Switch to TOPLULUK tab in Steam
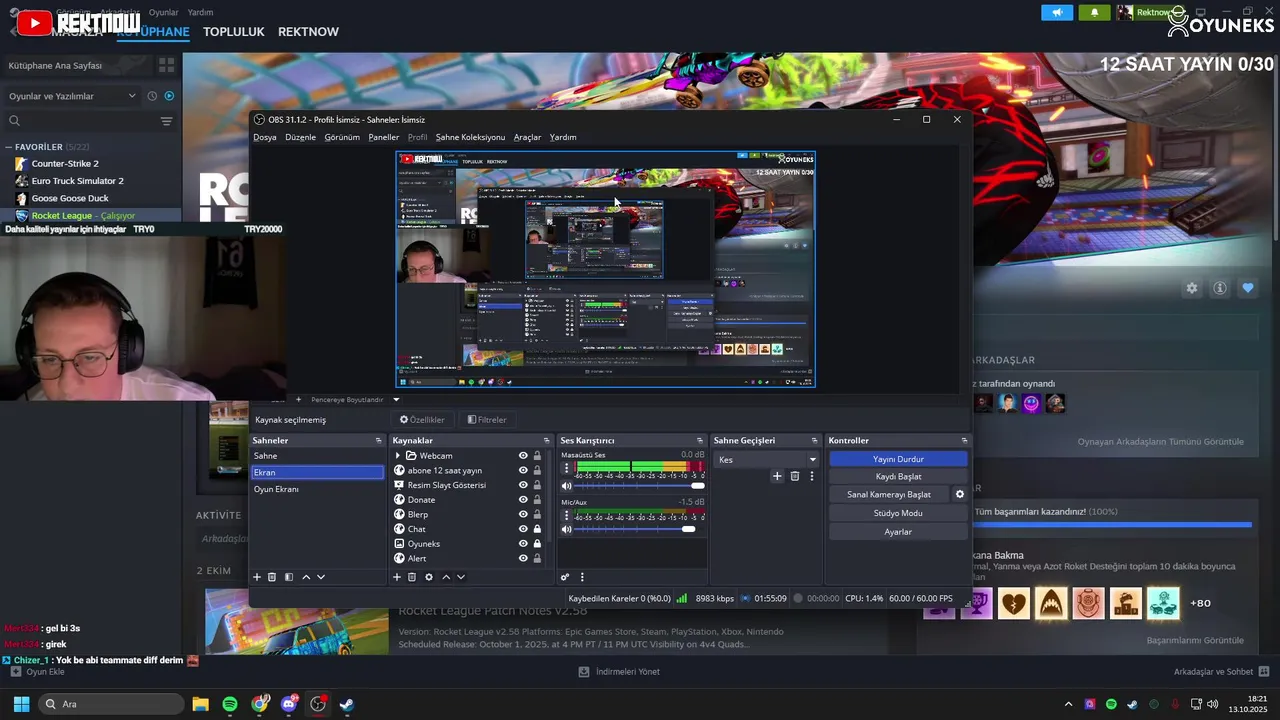 (233, 32)
